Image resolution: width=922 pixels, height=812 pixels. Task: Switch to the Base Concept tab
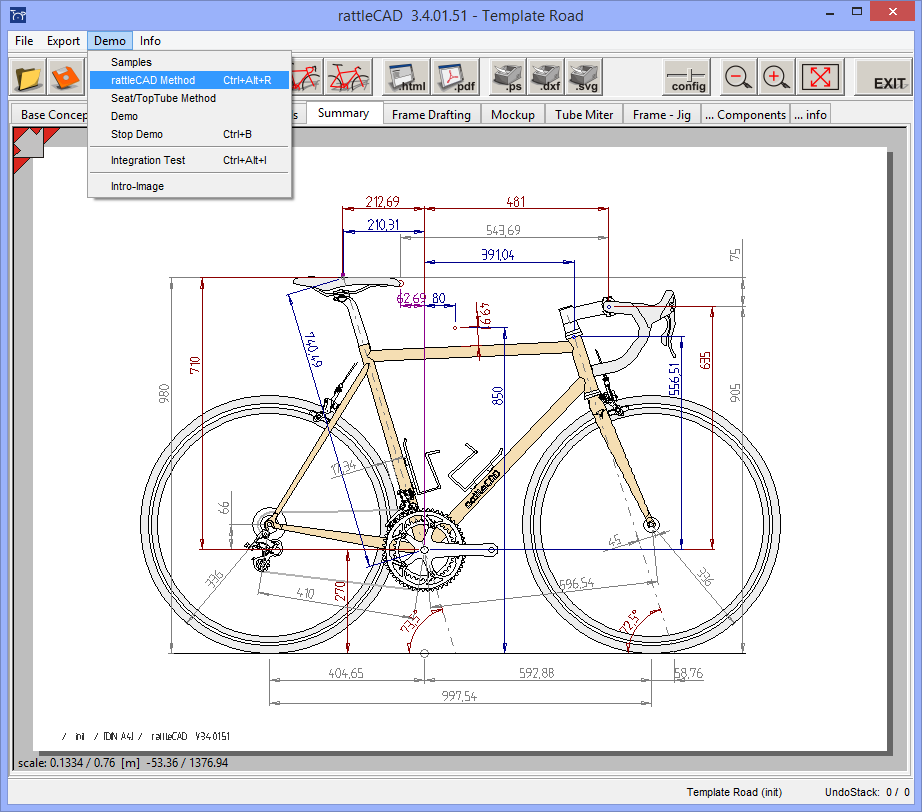coord(50,115)
